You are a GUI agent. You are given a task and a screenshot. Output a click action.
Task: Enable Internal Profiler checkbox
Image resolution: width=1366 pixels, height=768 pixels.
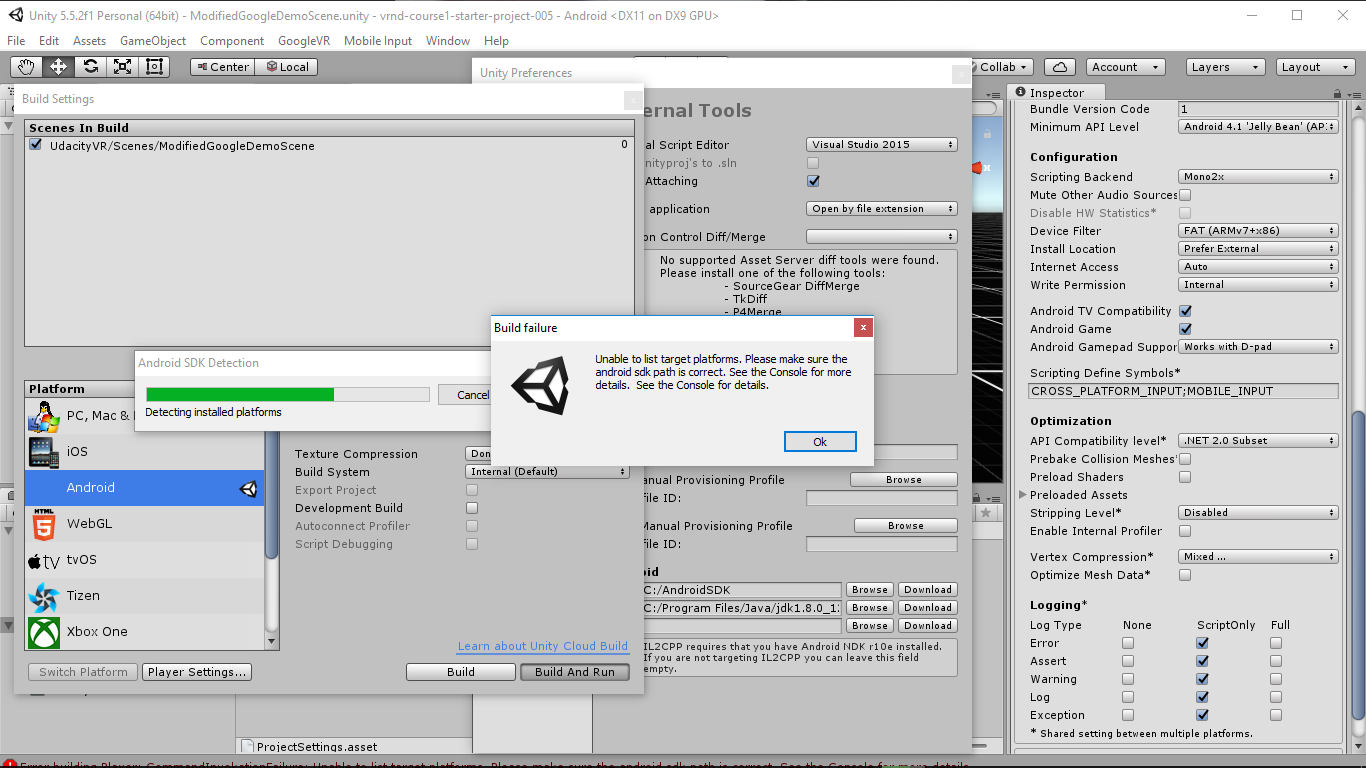pyautogui.click(x=1185, y=531)
